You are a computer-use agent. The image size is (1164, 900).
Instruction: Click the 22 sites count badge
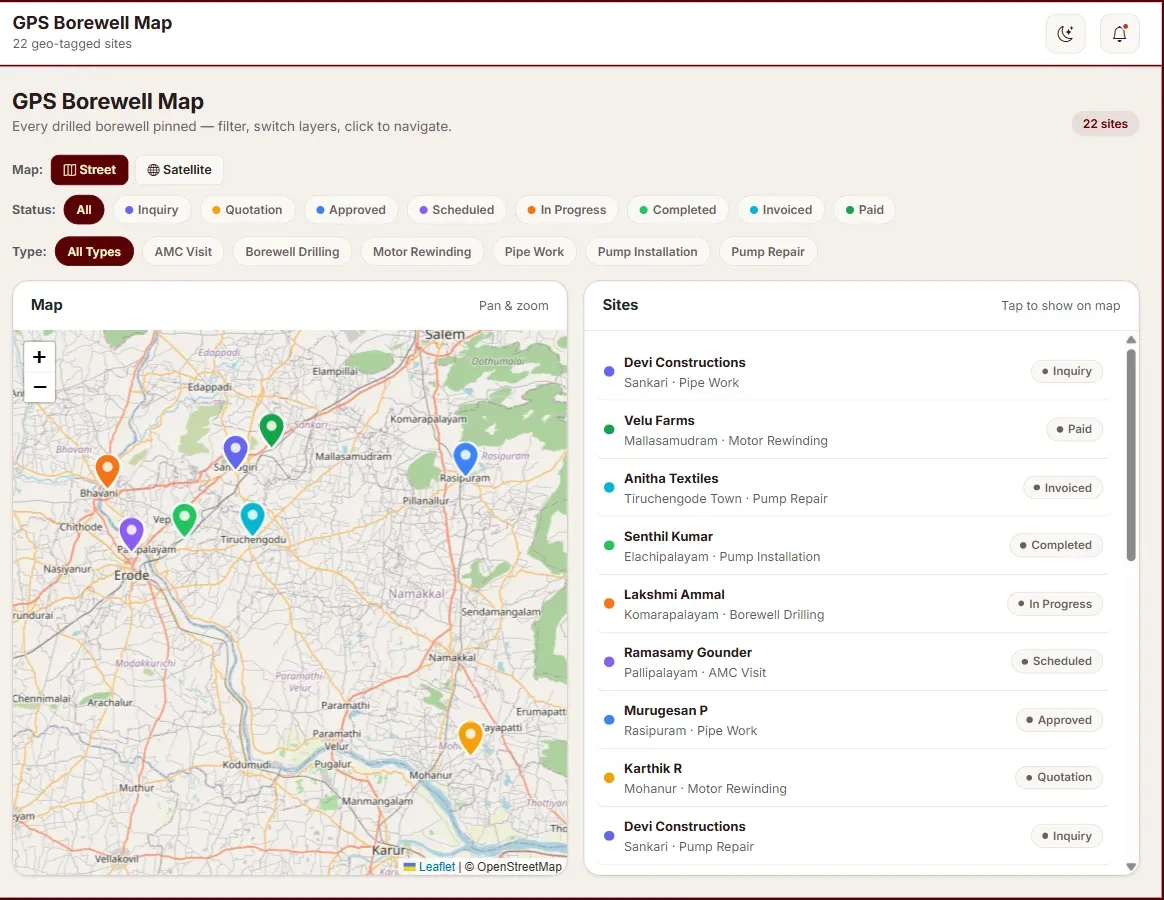coord(1105,124)
